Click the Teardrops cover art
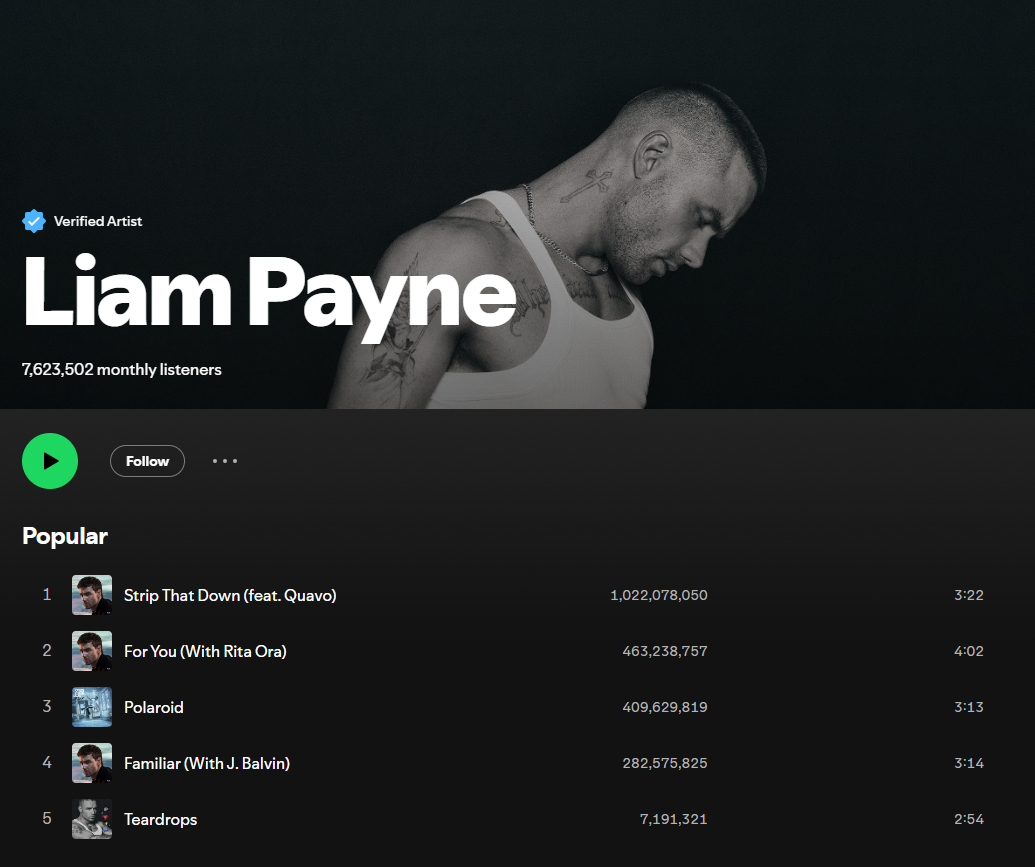The image size is (1035, 867). click(x=92, y=819)
